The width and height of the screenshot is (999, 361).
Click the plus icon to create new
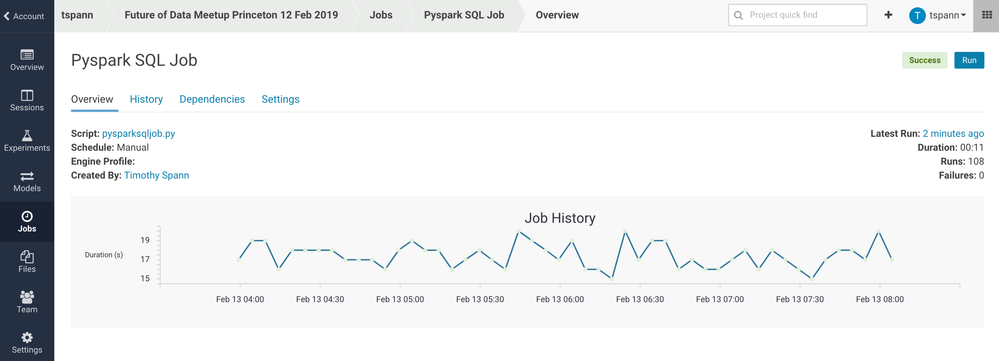[x=888, y=15]
